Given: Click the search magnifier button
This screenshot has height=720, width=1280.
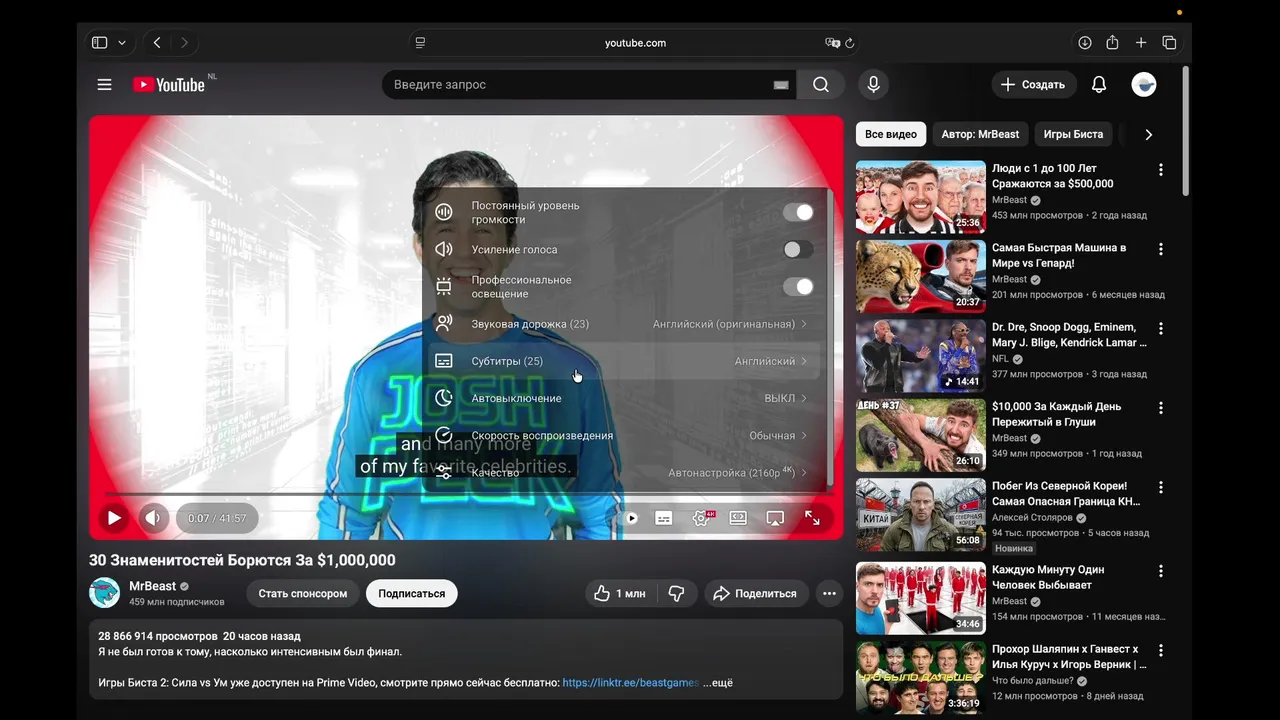Looking at the screenshot, I should coord(821,85).
